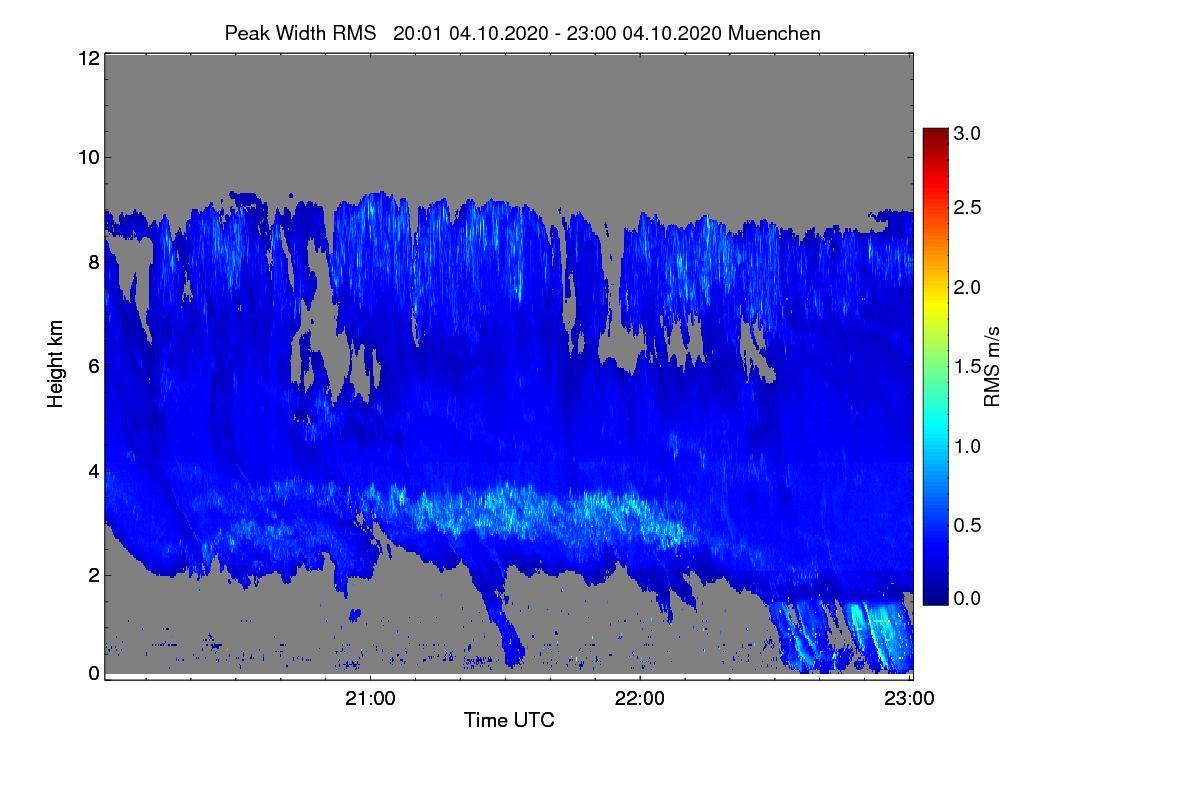Click the colorbar value '3.0'
Image resolution: width=1200 pixels, height=800 pixels.
point(967,133)
